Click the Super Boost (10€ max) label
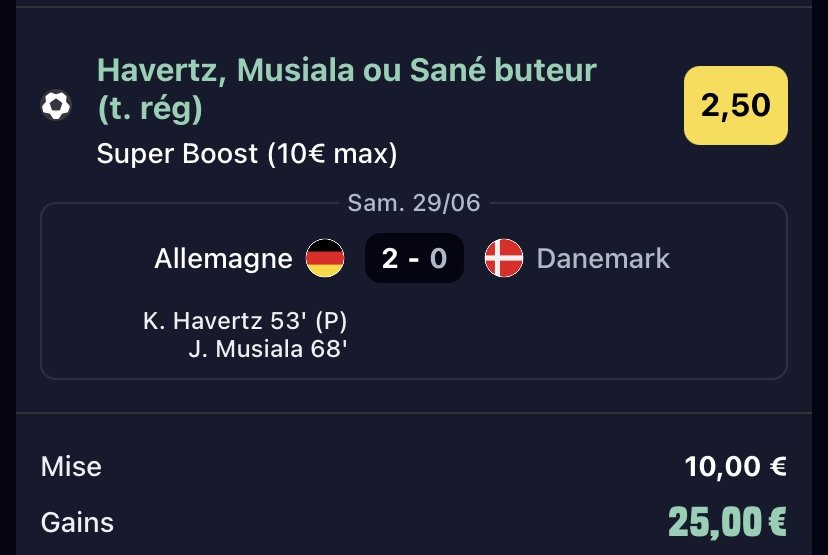 click(247, 154)
